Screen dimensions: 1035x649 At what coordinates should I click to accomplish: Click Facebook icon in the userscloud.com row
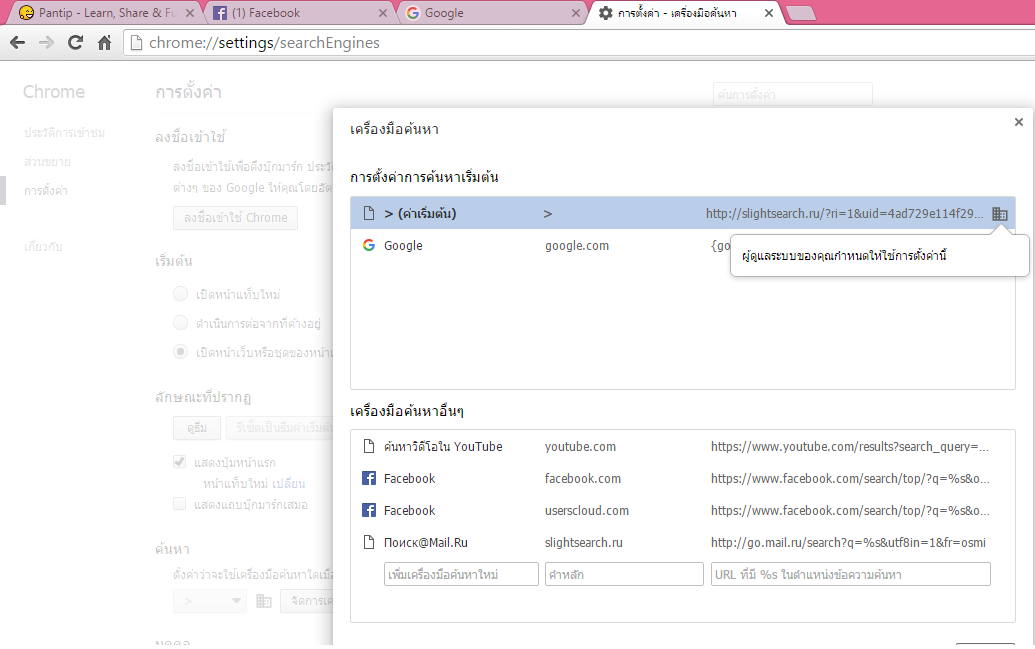(x=369, y=510)
